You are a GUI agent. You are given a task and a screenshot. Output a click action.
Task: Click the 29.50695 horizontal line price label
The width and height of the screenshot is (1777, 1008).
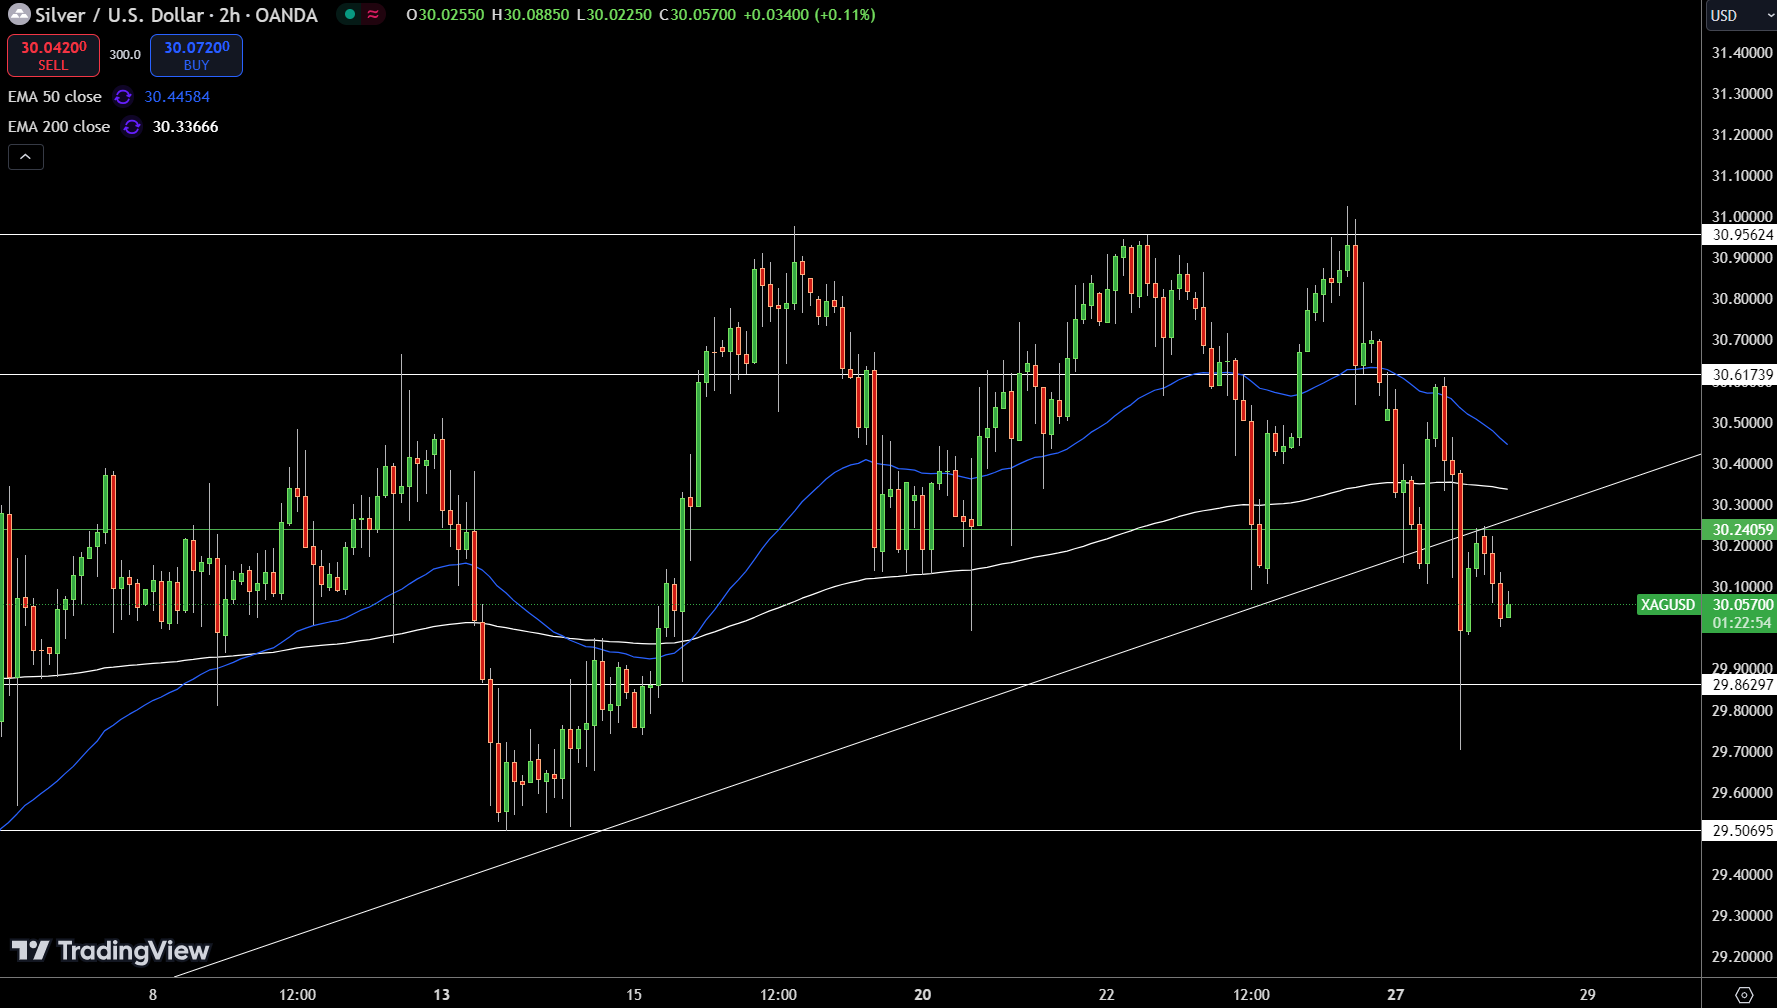1740,831
